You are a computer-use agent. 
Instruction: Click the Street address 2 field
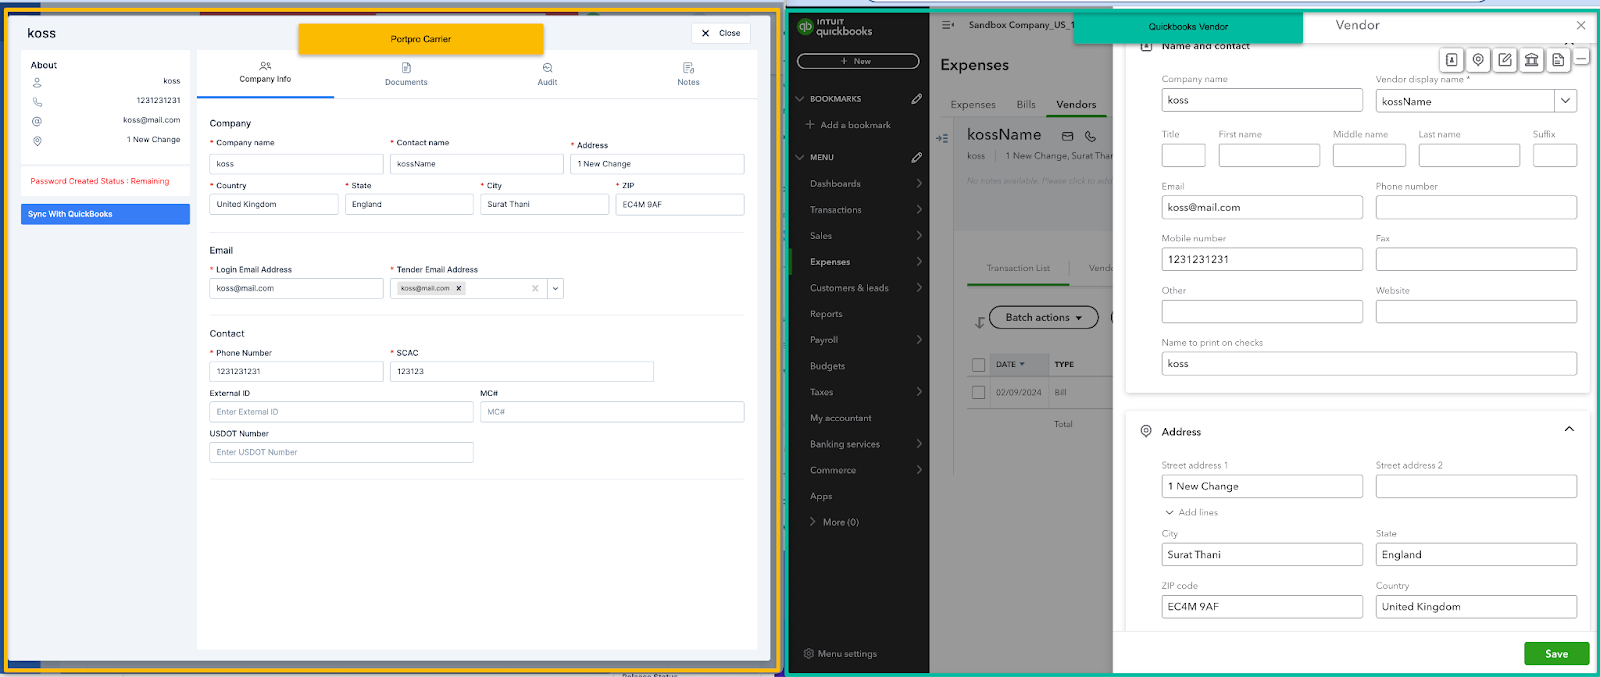[1476, 486]
